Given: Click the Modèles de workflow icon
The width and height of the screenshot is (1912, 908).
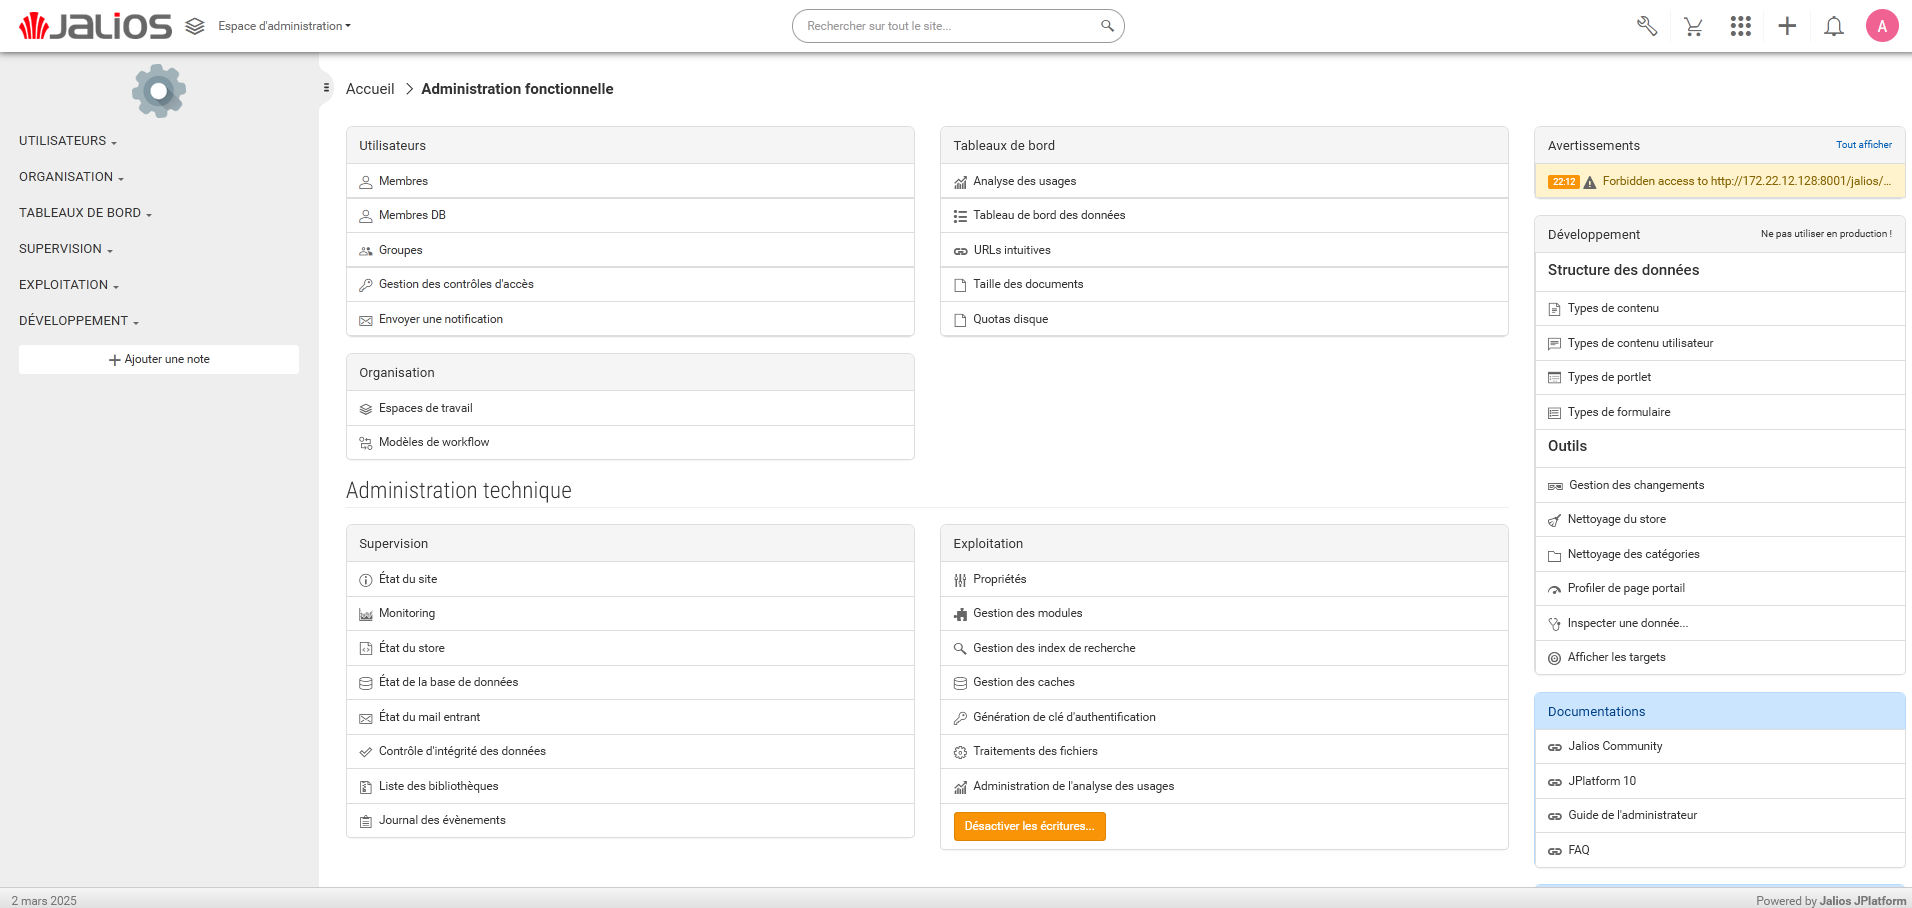Looking at the screenshot, I should 366,443.
